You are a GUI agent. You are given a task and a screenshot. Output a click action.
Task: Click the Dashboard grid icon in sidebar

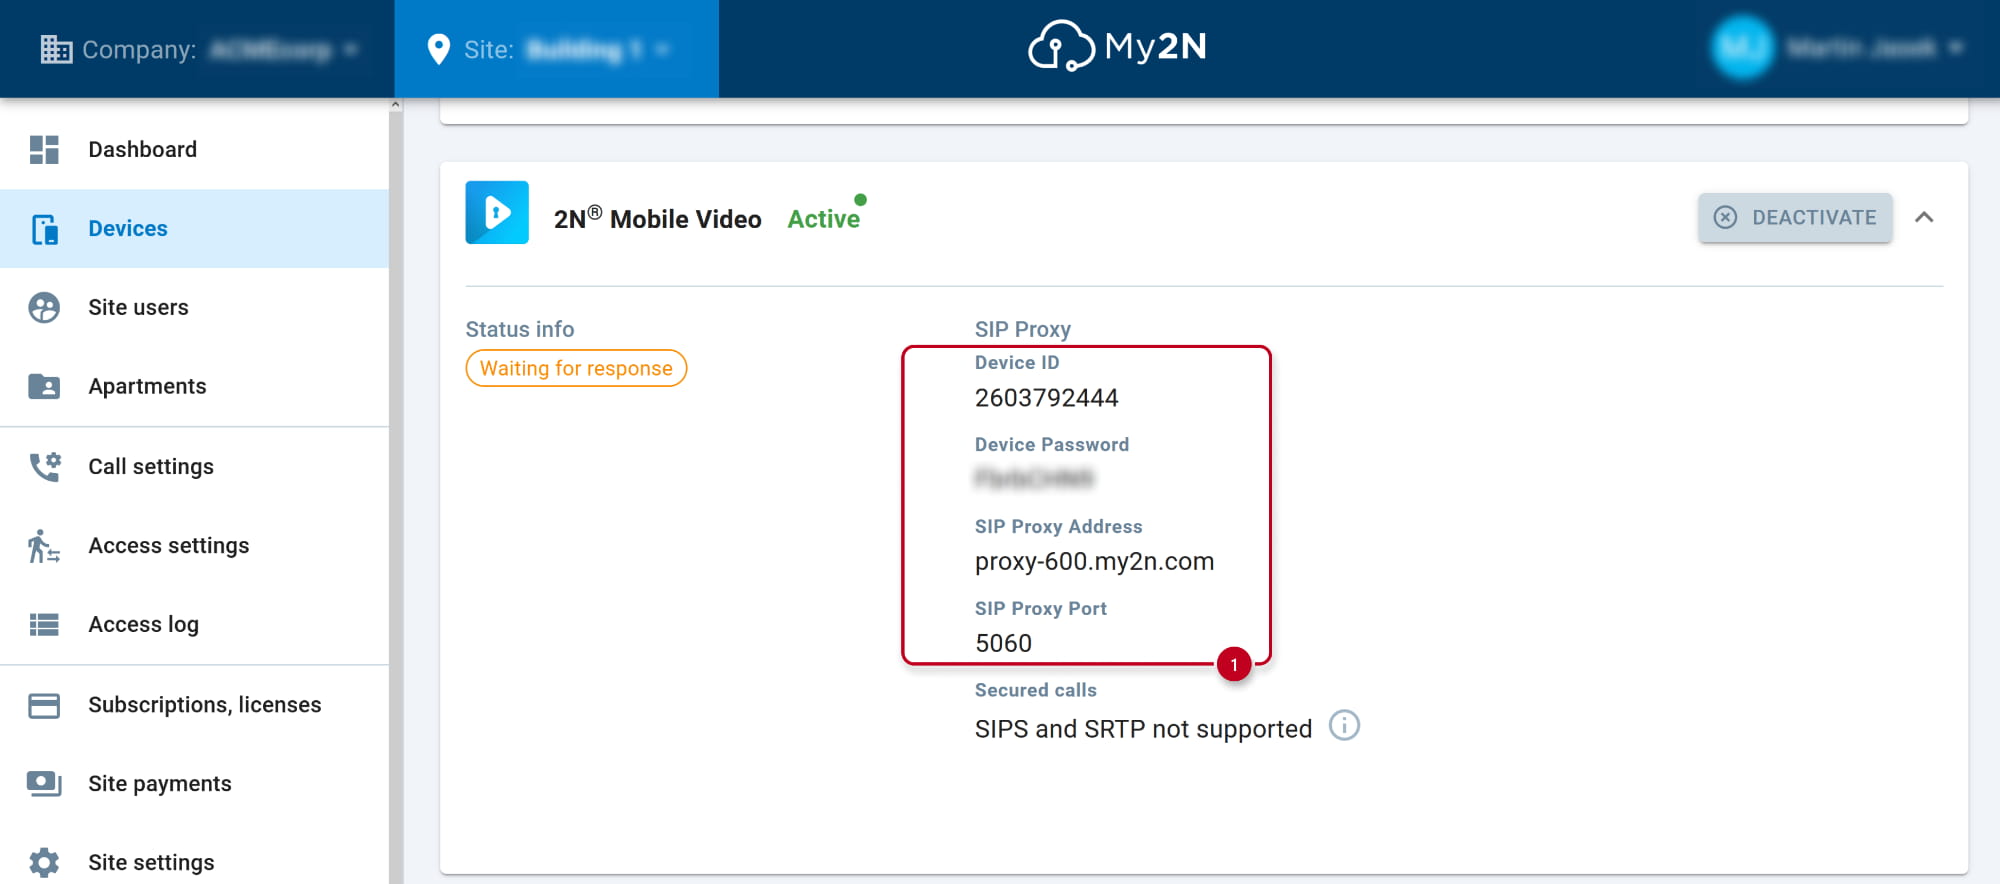(x=44, y=149)
